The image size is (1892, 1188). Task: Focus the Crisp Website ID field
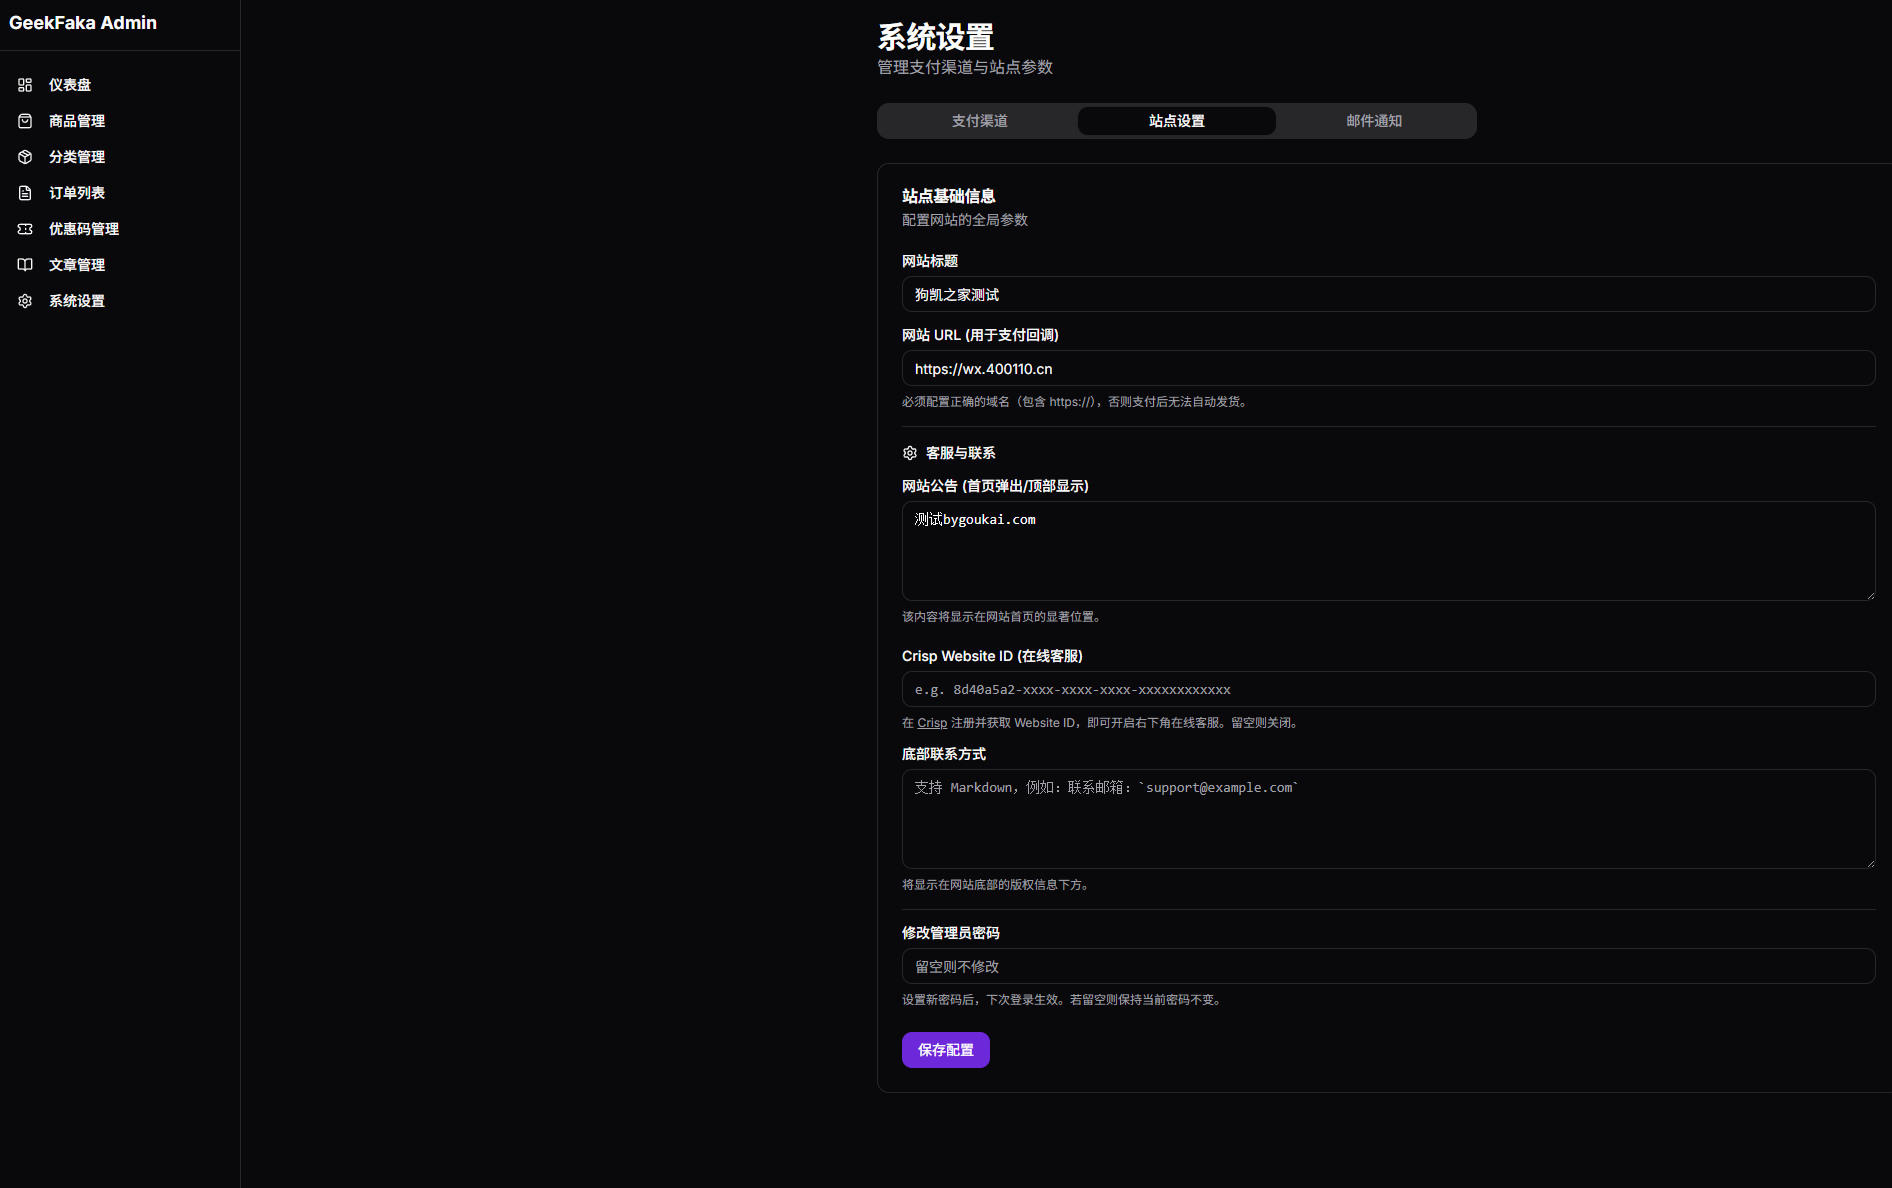click(1388, 689)
